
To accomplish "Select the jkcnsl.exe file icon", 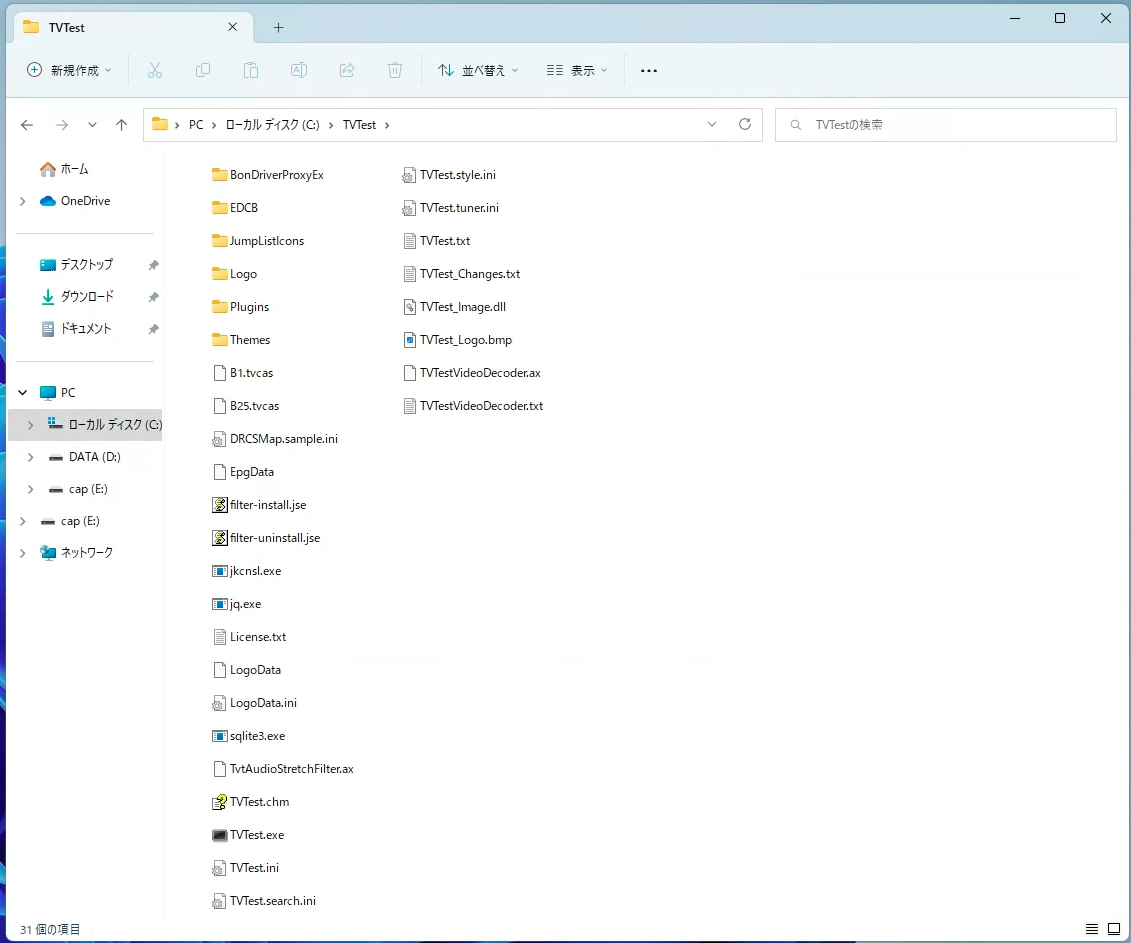I will [220, 571].
